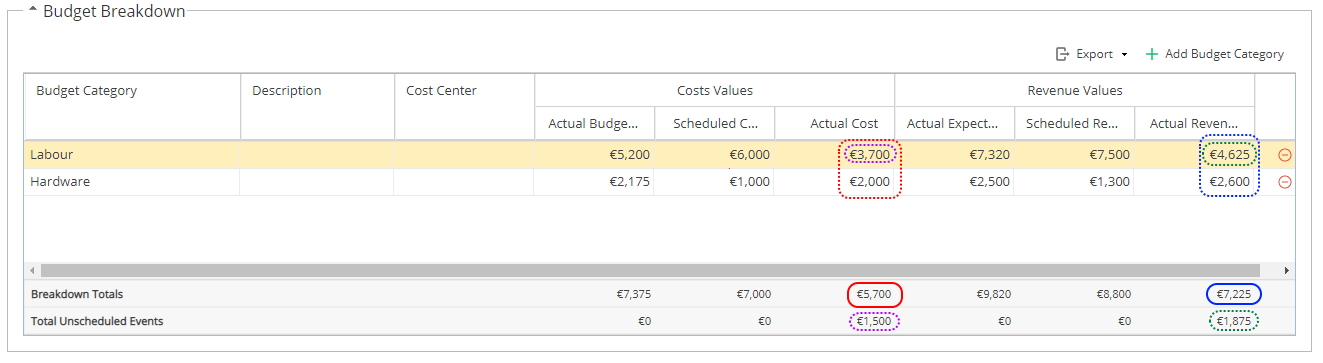Click the Export icon
The width and height of the screenshot is (1323, 363).
pyautogui.click(x=1063, y=54)
